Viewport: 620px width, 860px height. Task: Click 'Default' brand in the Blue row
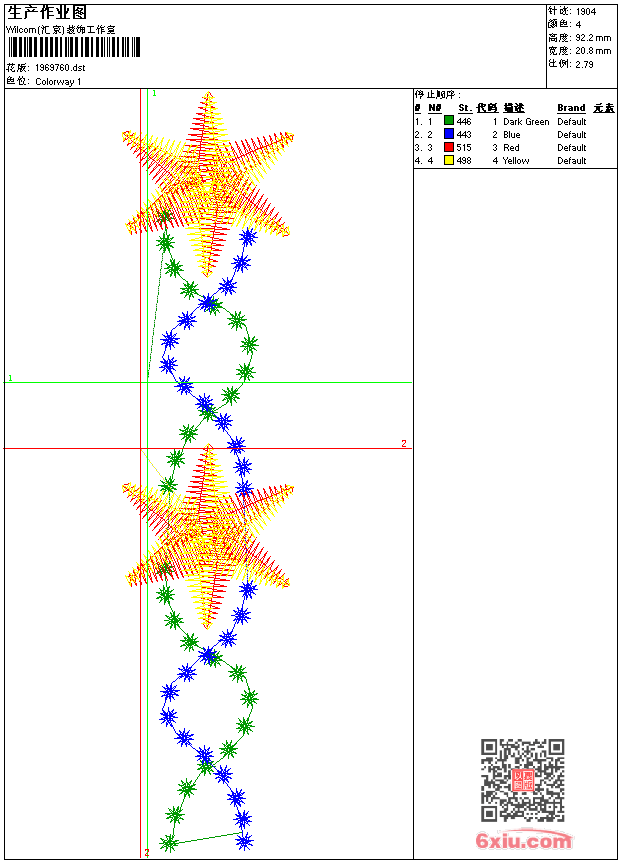click(571, 134)
